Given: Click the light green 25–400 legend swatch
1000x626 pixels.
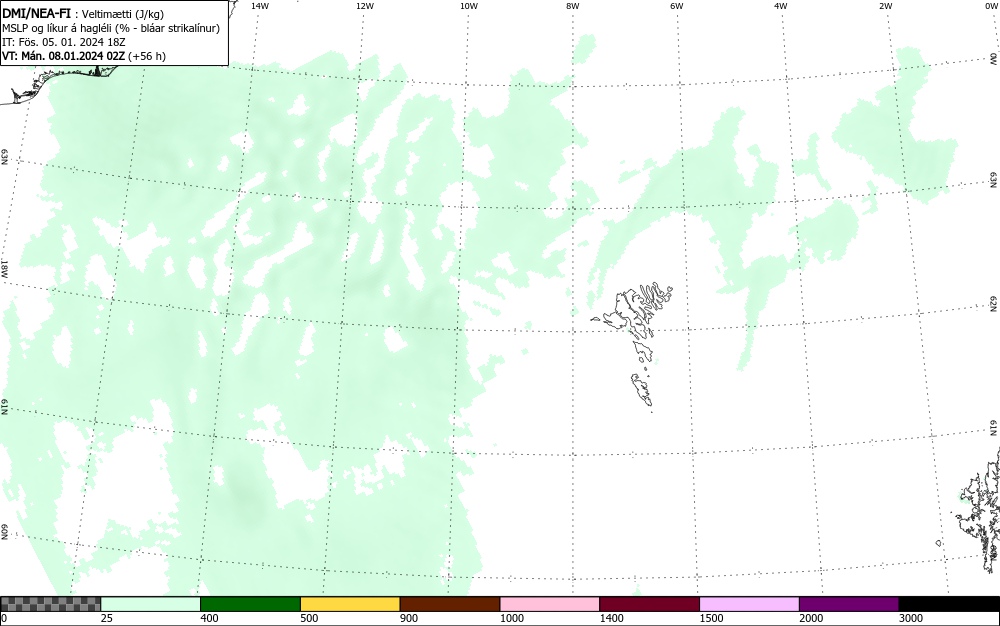Looking at the screenshot, I should click(151, 604).
